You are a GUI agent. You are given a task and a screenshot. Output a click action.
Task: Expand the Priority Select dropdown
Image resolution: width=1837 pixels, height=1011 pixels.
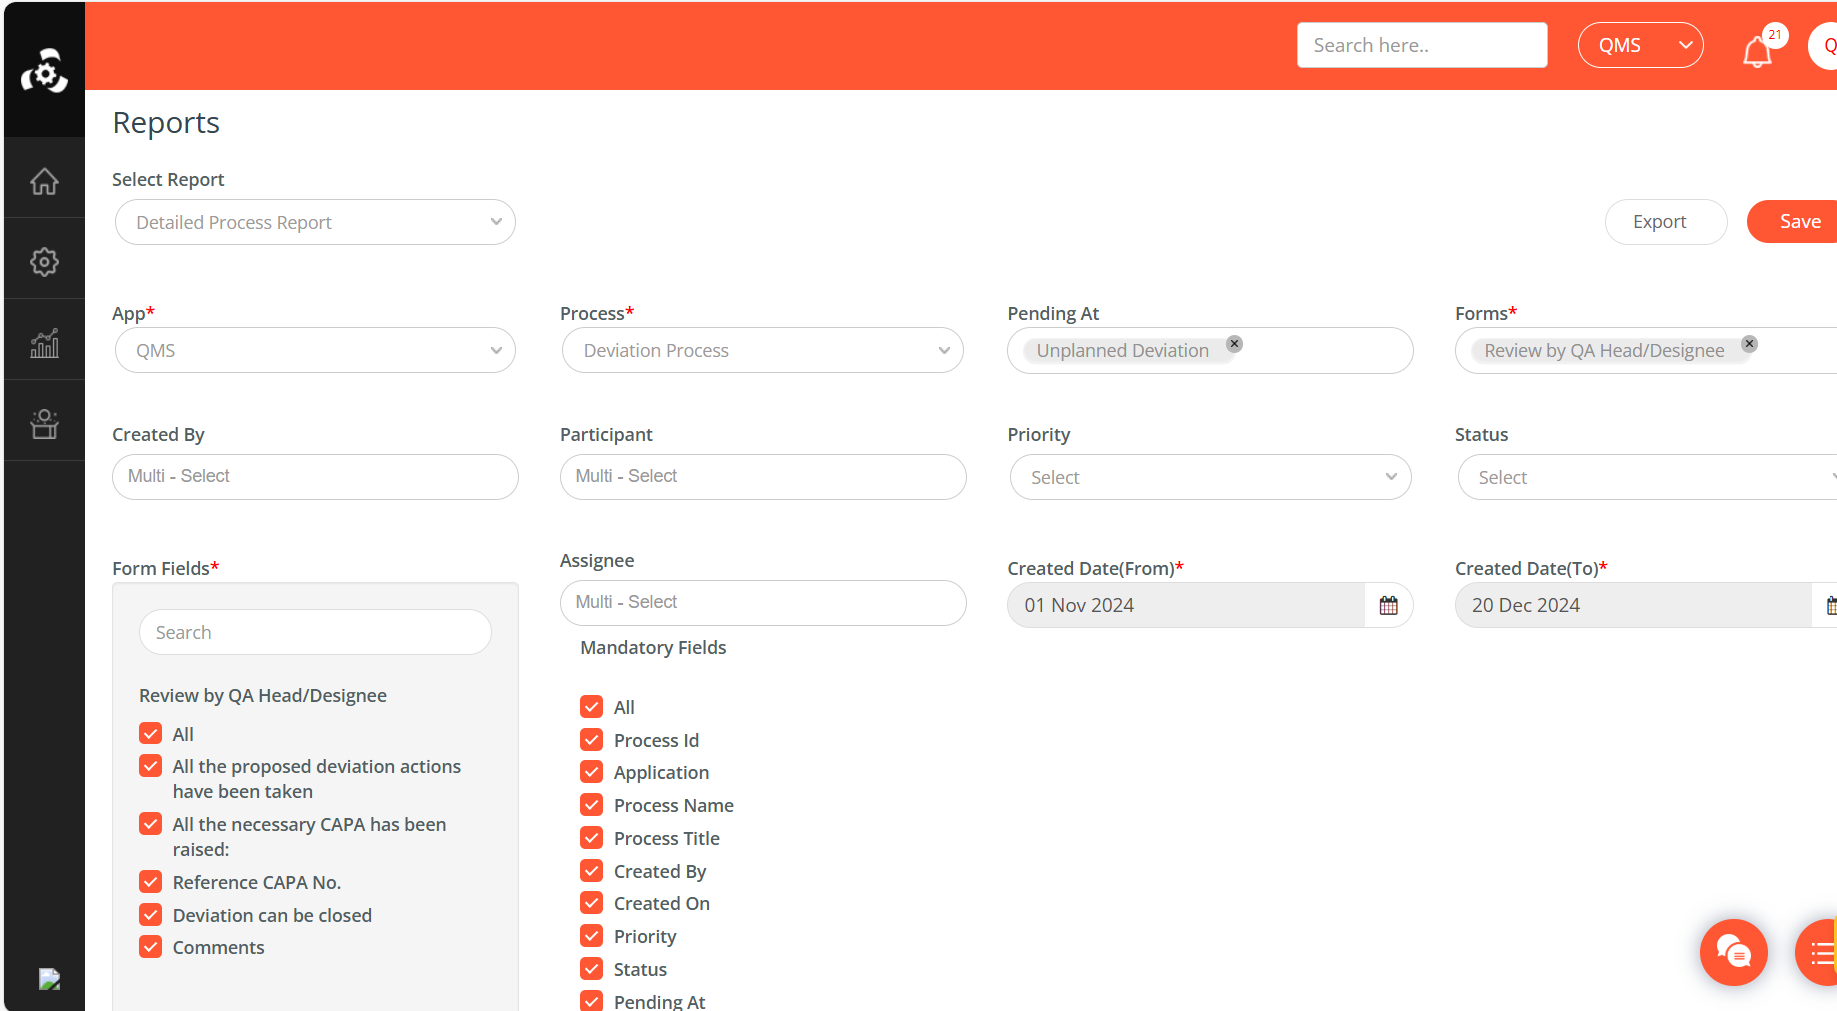click(1210, 477)
